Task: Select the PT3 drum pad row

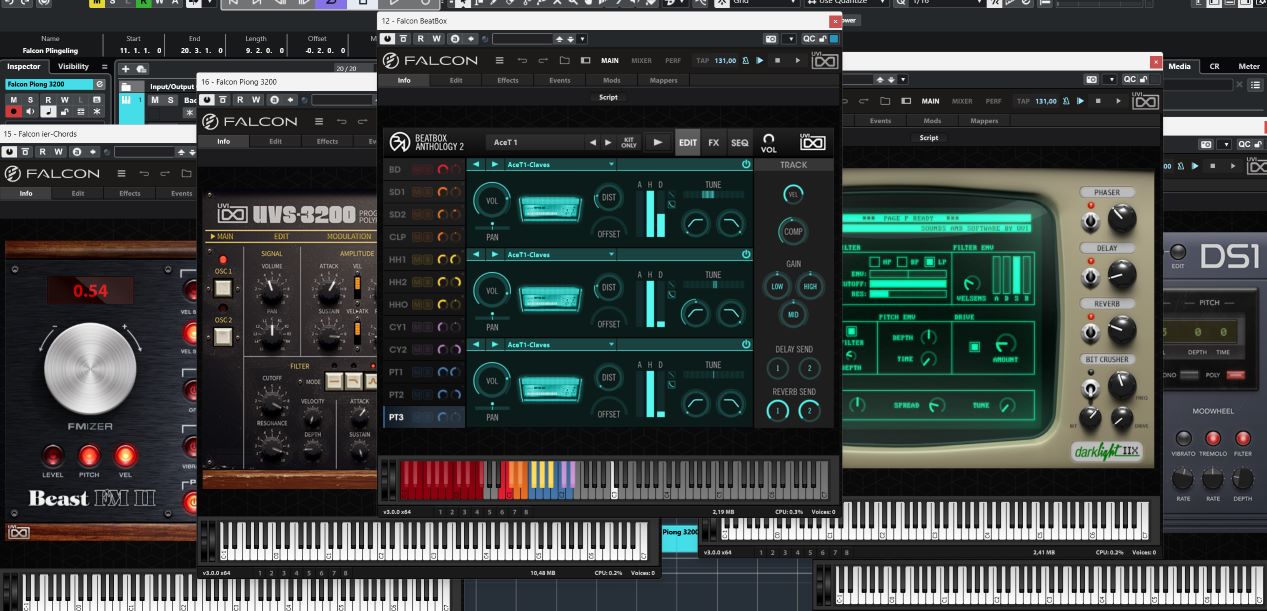Action: coord(424,417)
